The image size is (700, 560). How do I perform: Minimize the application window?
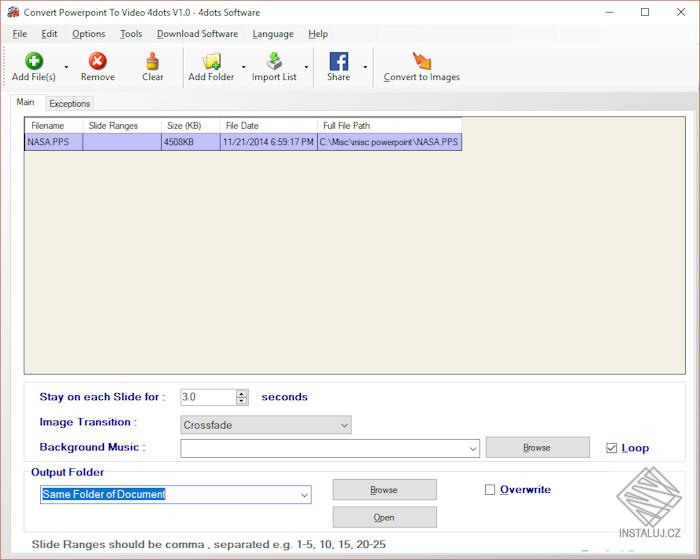point(609,12)
